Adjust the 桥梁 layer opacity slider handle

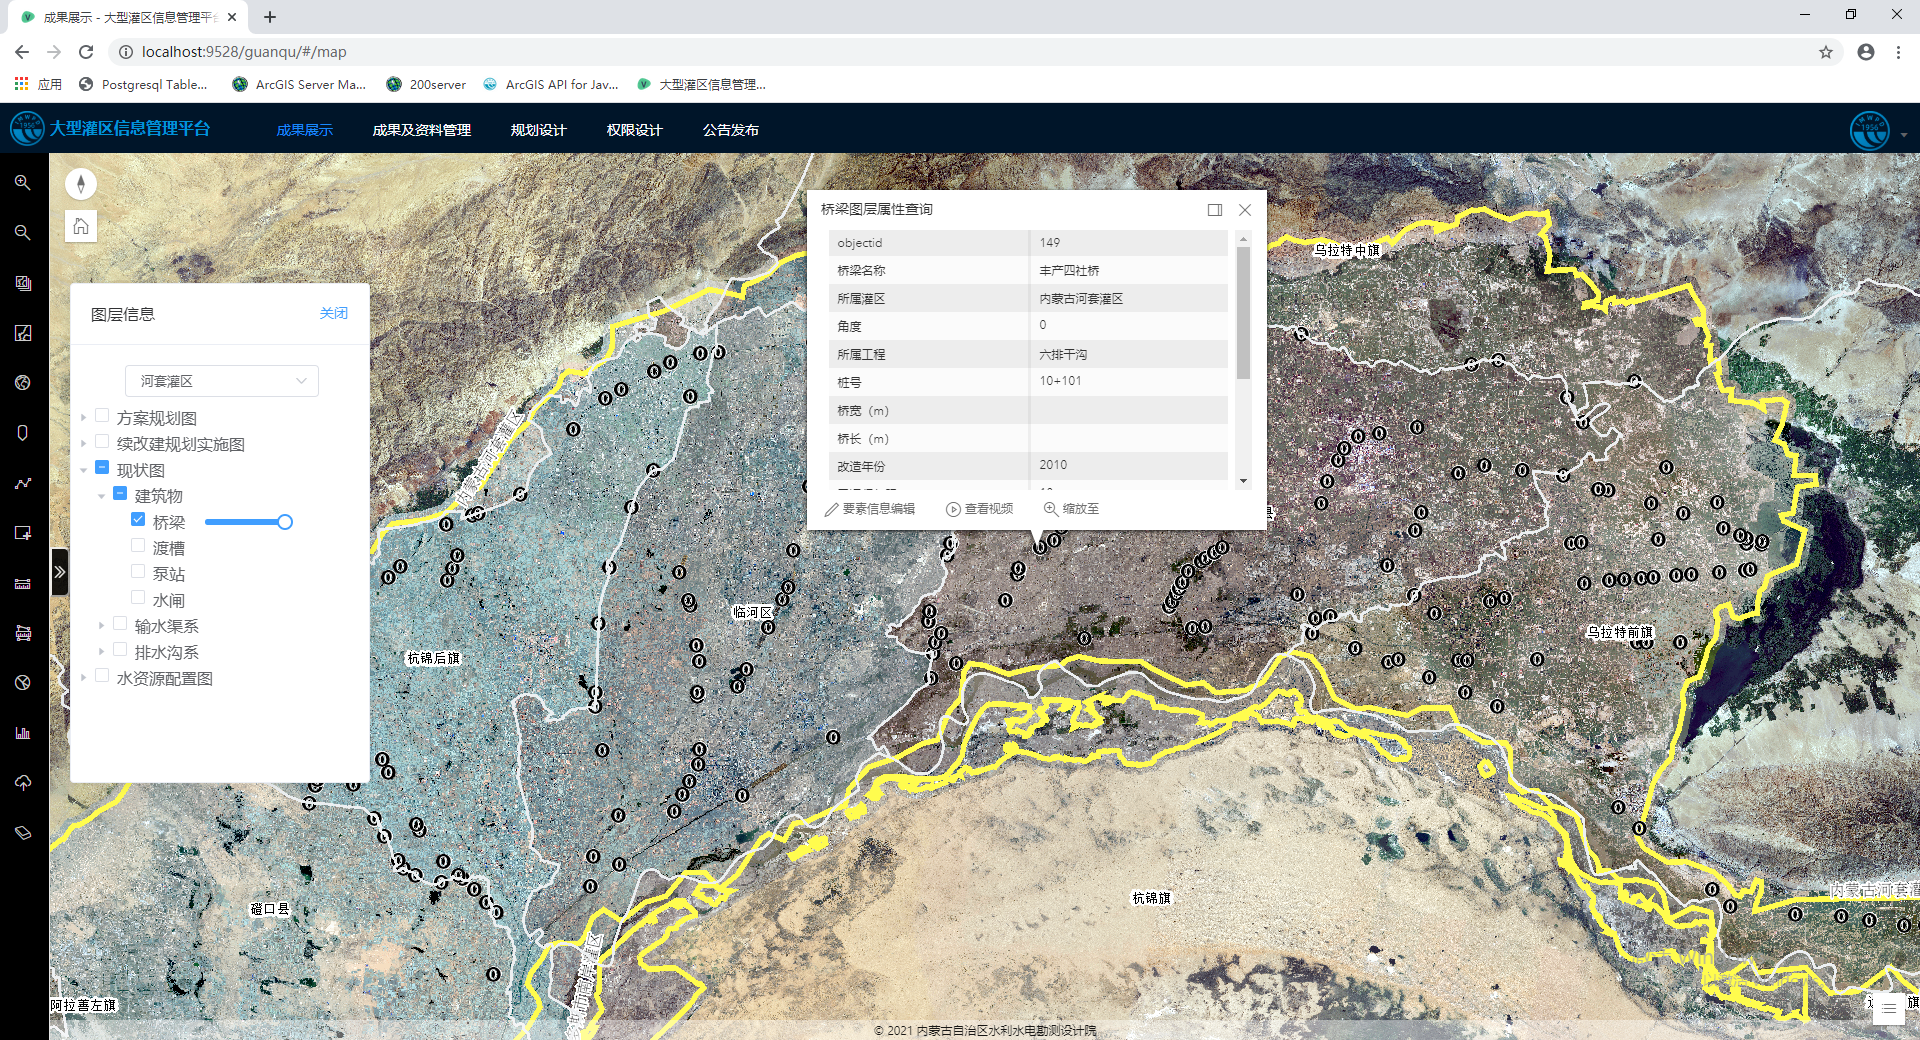(285, 522)
